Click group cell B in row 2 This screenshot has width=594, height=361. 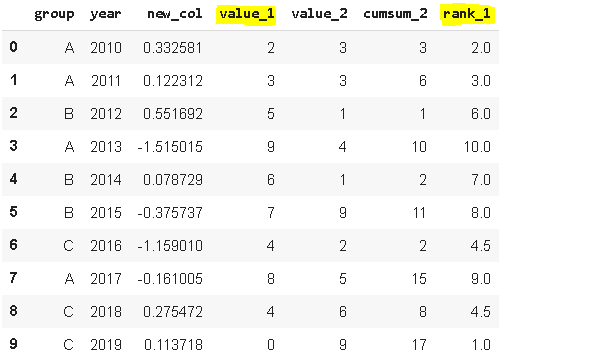coord(69,114)
